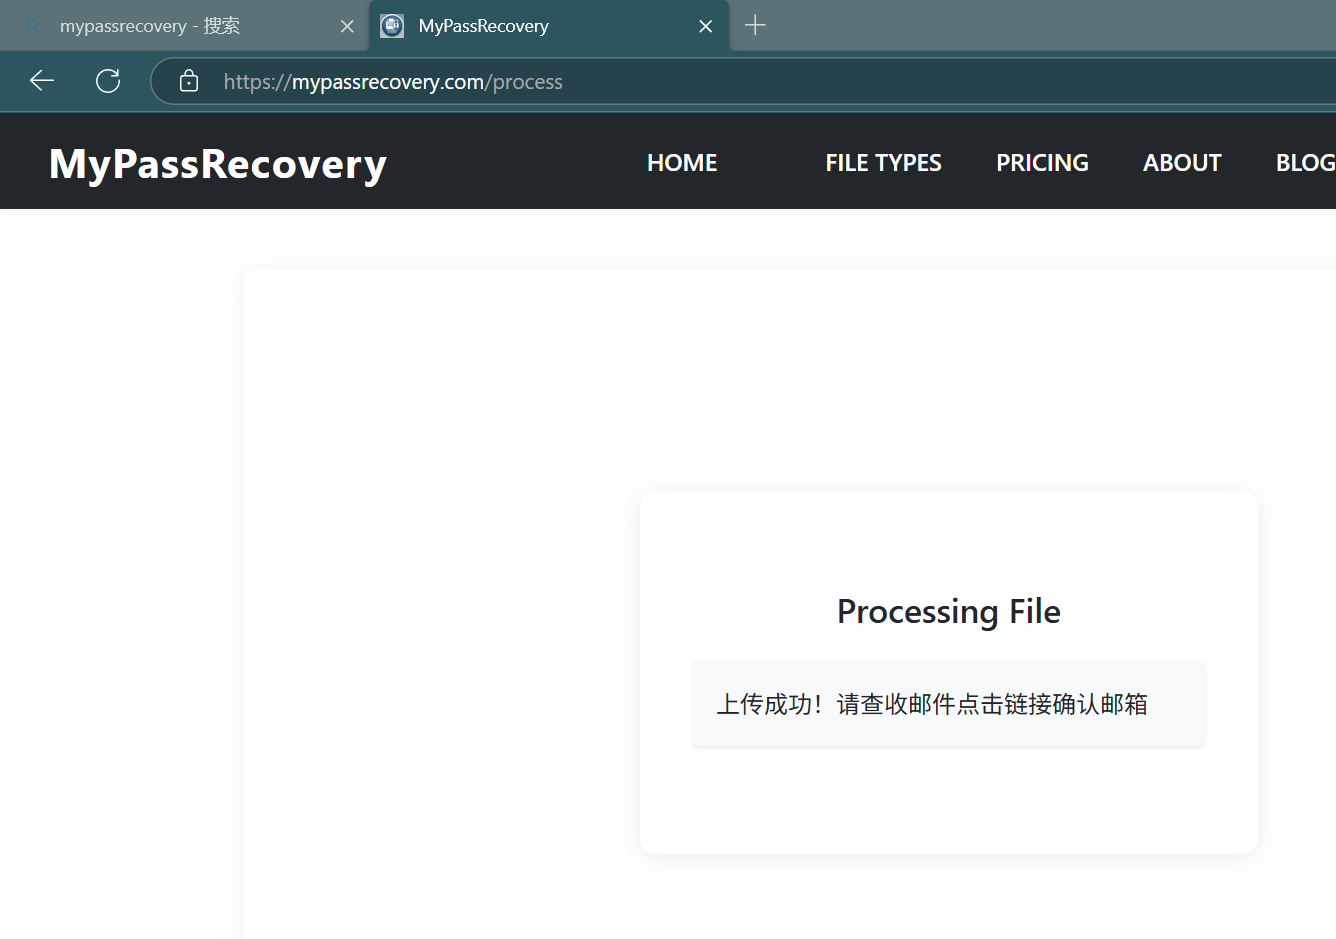Click the search favicon on the first tab

[x=34, y=26]
